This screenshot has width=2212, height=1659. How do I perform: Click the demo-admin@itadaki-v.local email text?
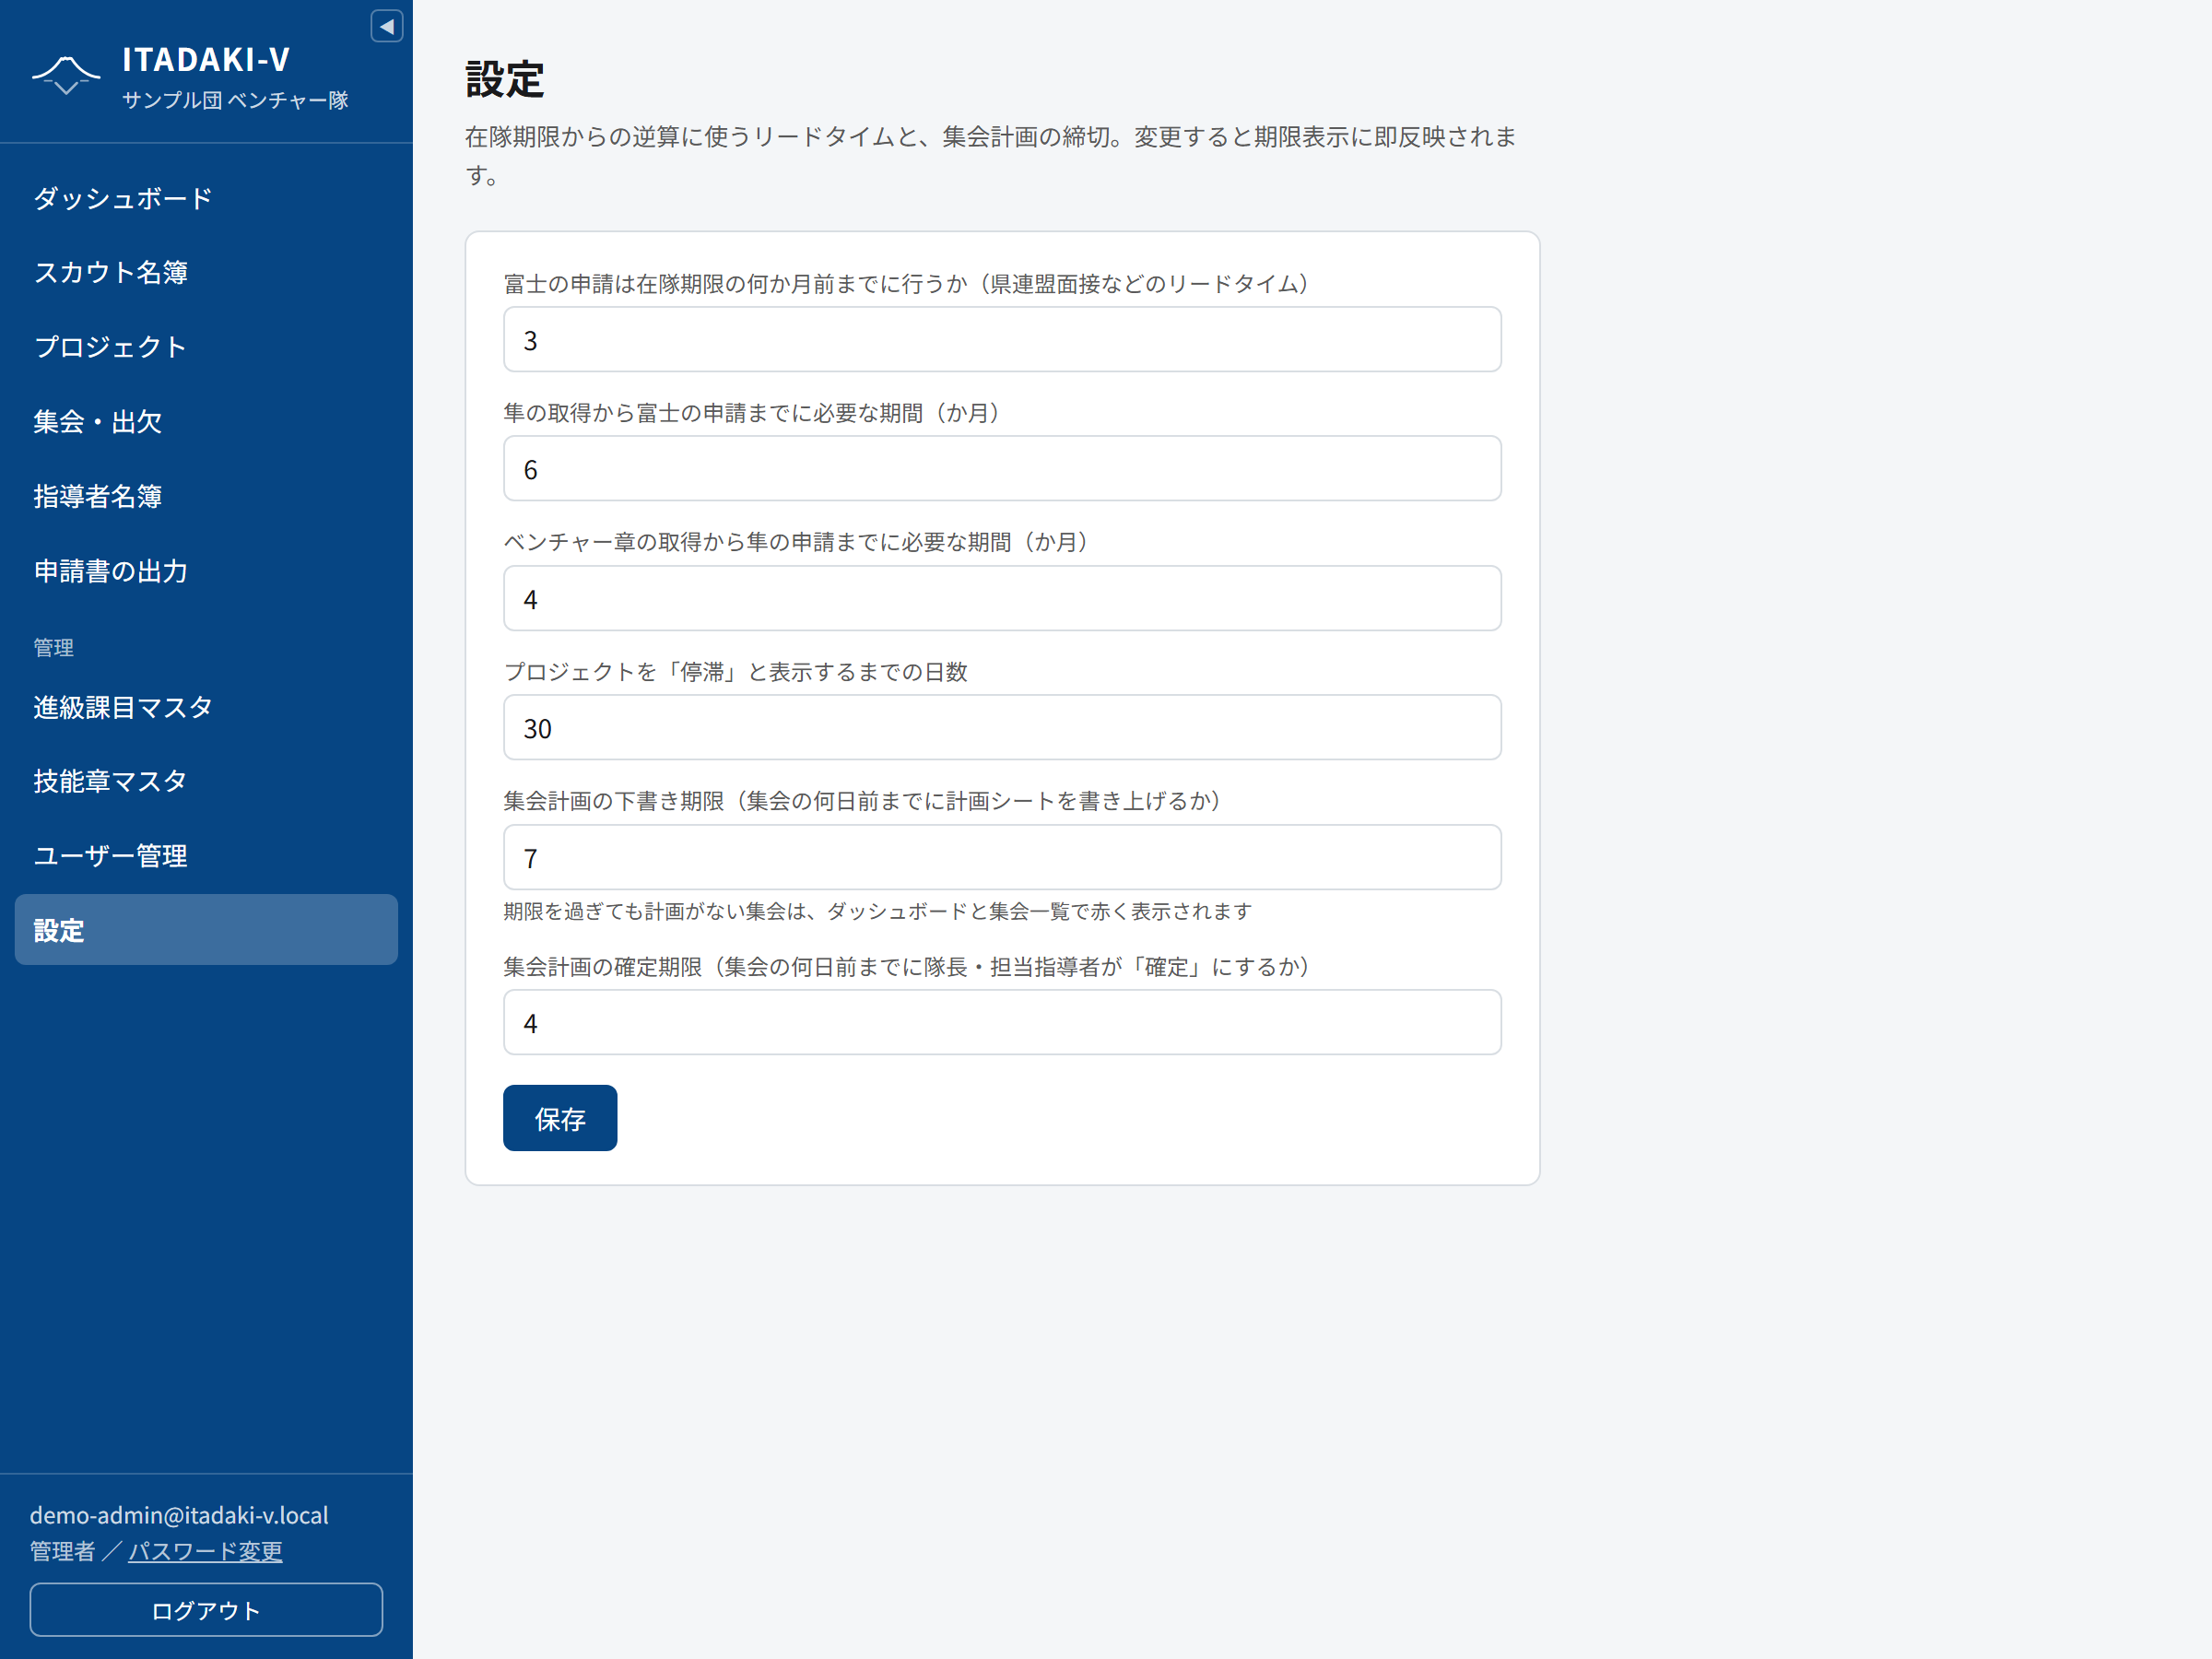click(179, 1515)
